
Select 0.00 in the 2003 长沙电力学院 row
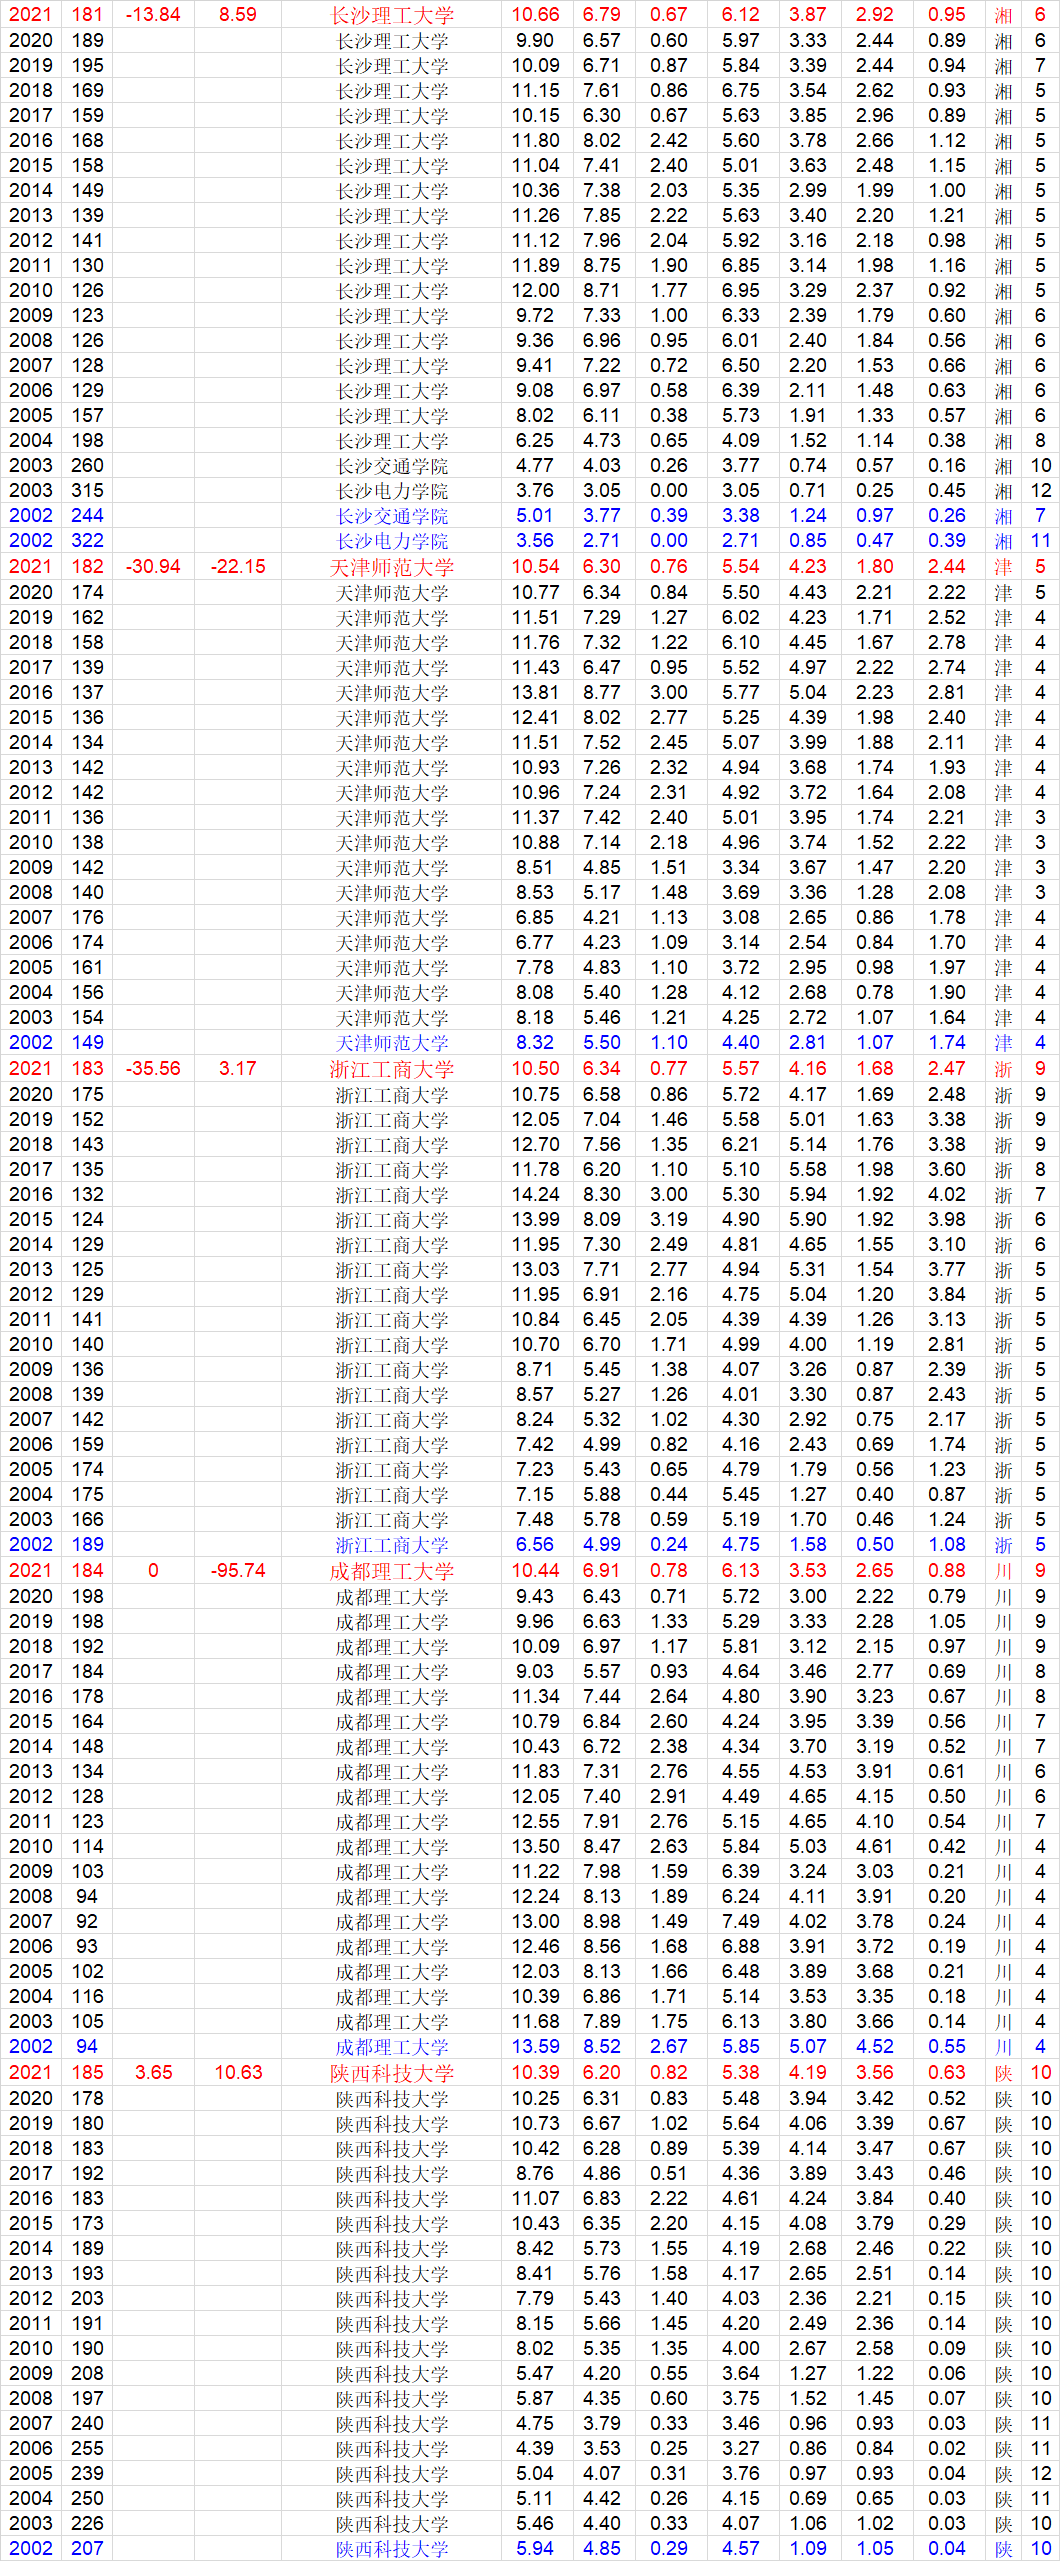(668, 491)
